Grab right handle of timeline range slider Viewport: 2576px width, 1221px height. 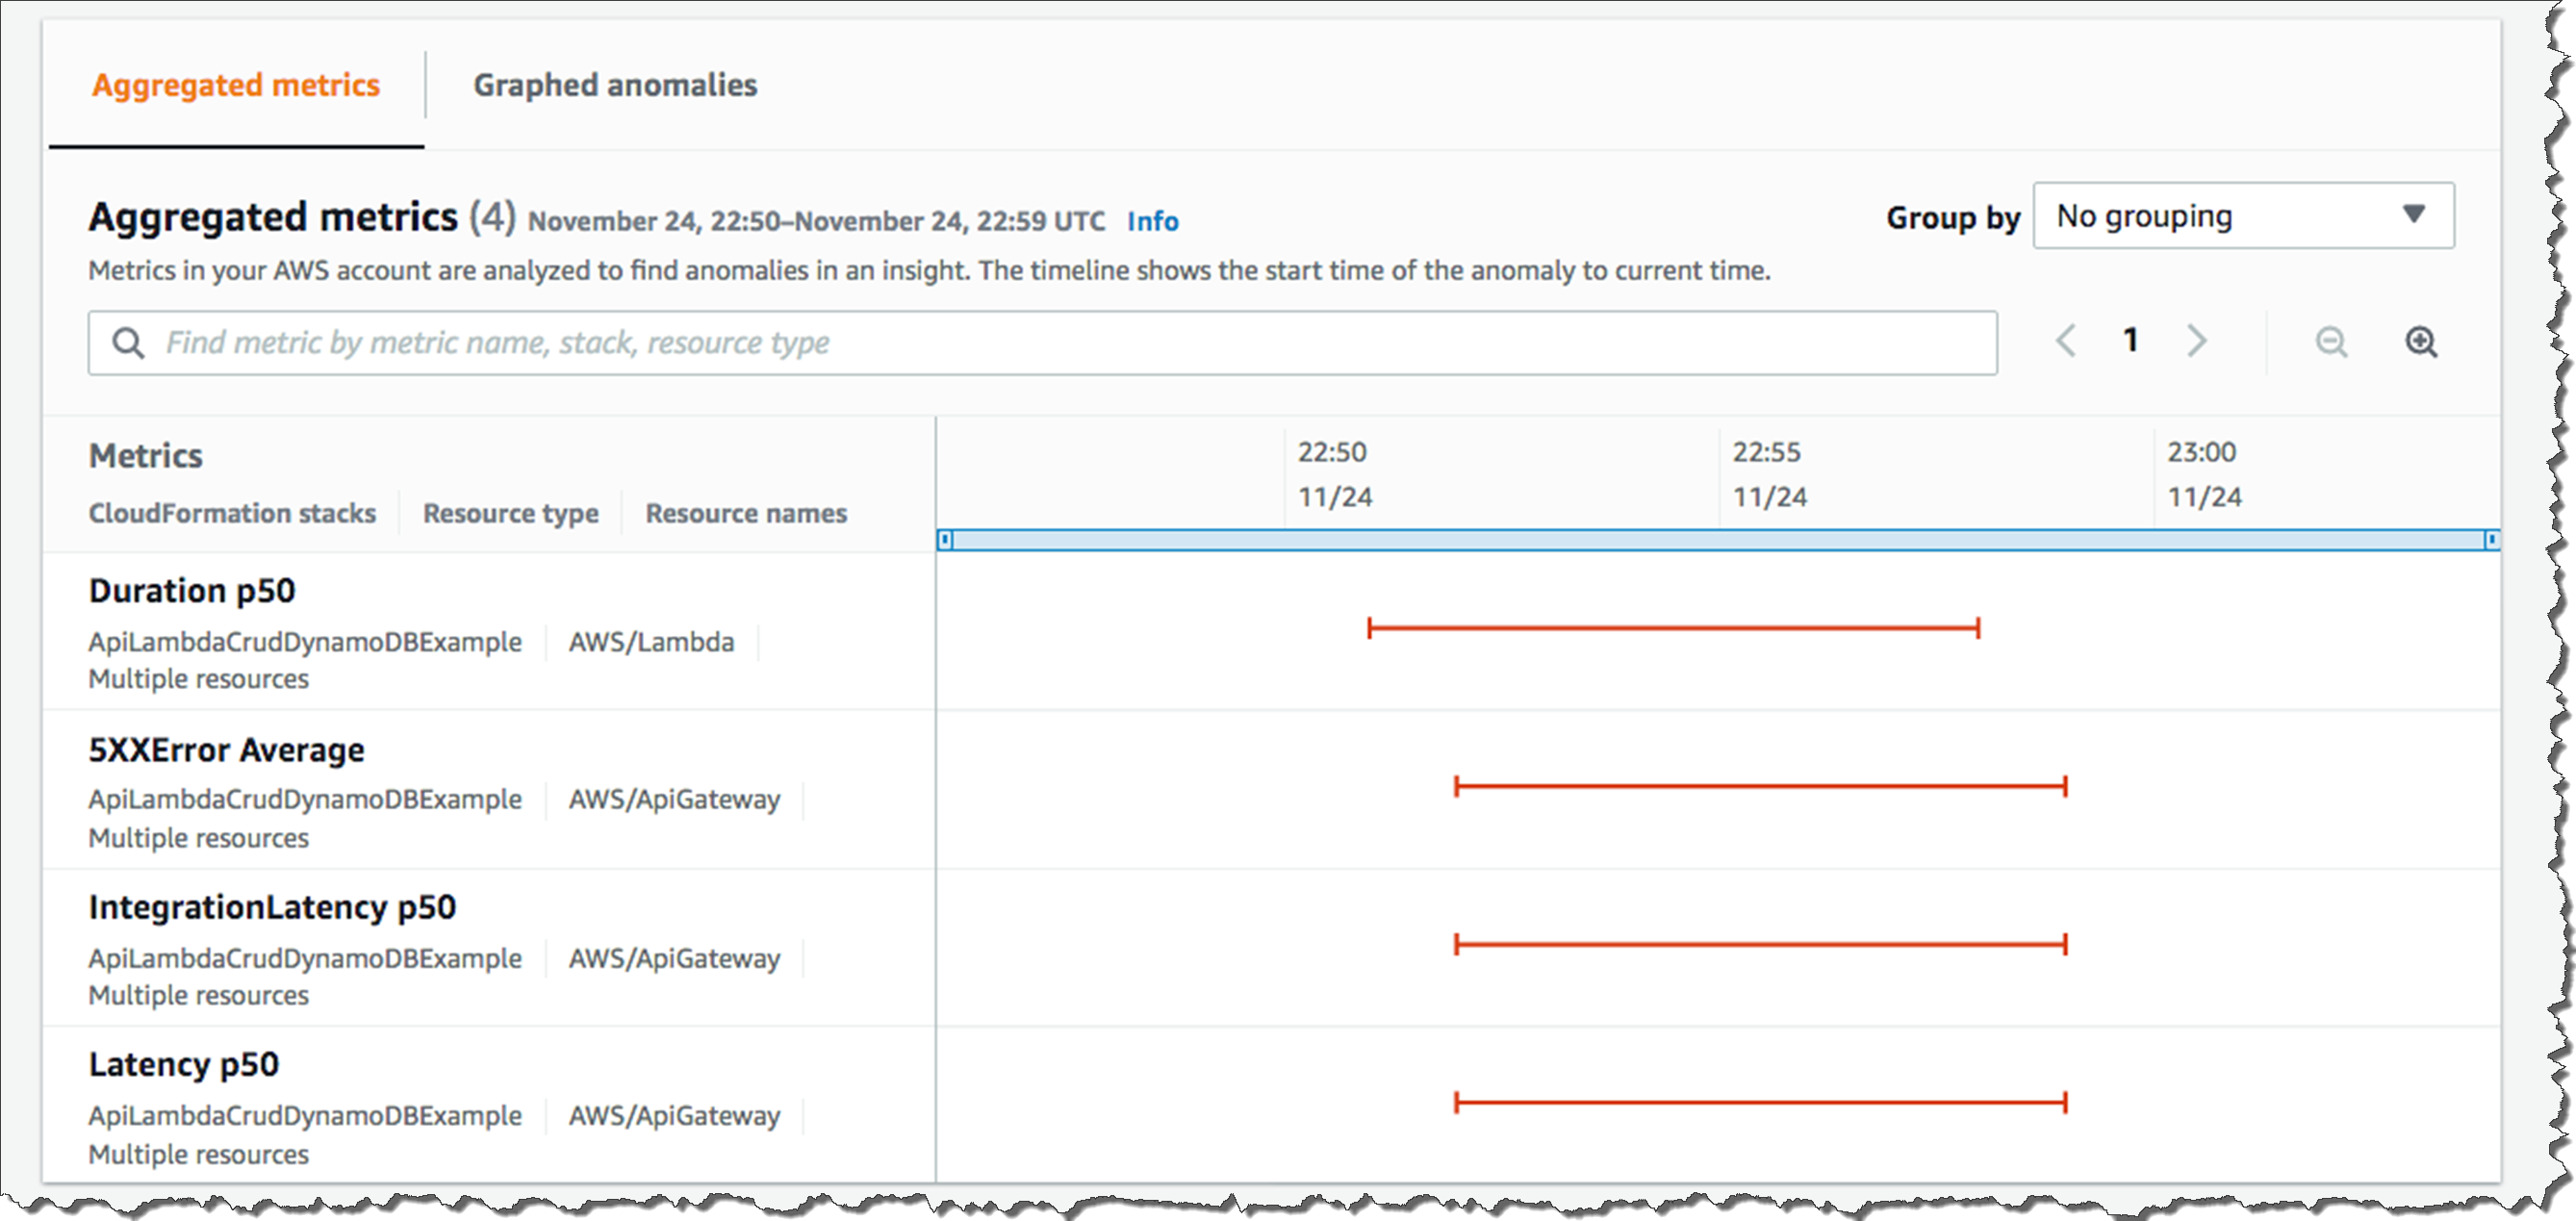(2490, 540)
